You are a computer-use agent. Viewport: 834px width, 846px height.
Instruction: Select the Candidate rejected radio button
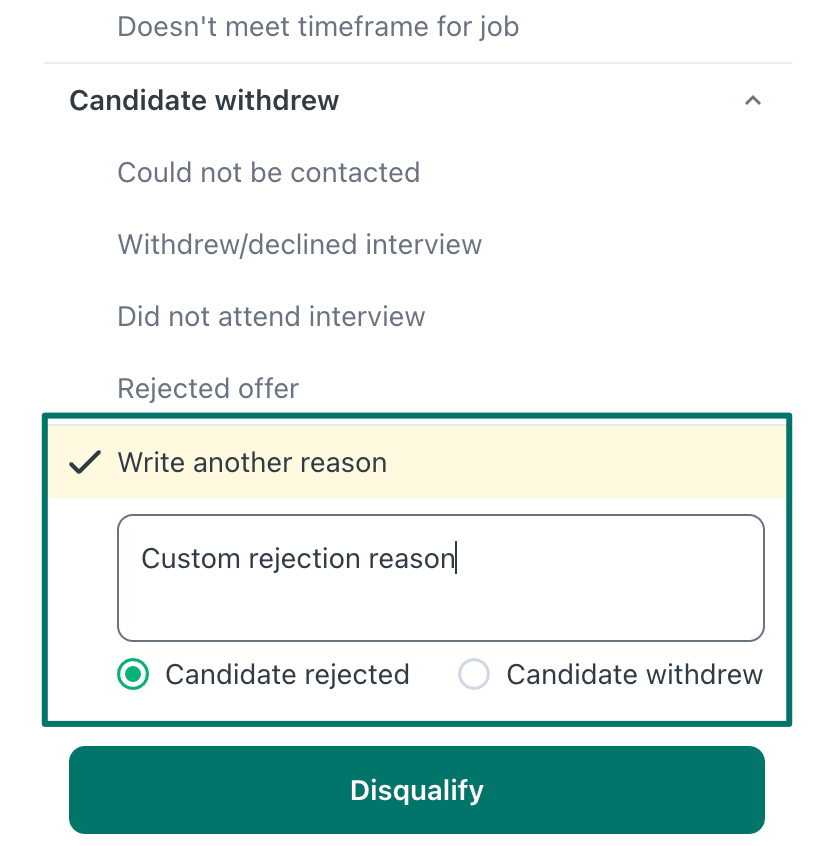[x=133, y=675]
